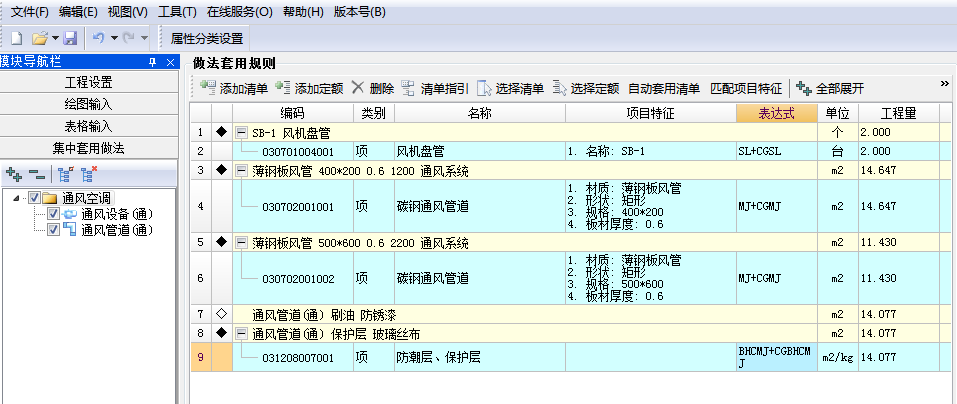Screen dimensions: 957x404
Task: Click the Open folder icon
Action: pyautogui.click(x=40, y=39)
